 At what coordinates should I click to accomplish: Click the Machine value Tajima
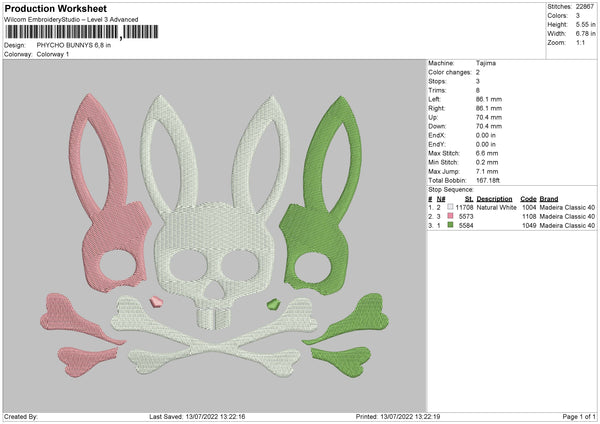[486, 63]
